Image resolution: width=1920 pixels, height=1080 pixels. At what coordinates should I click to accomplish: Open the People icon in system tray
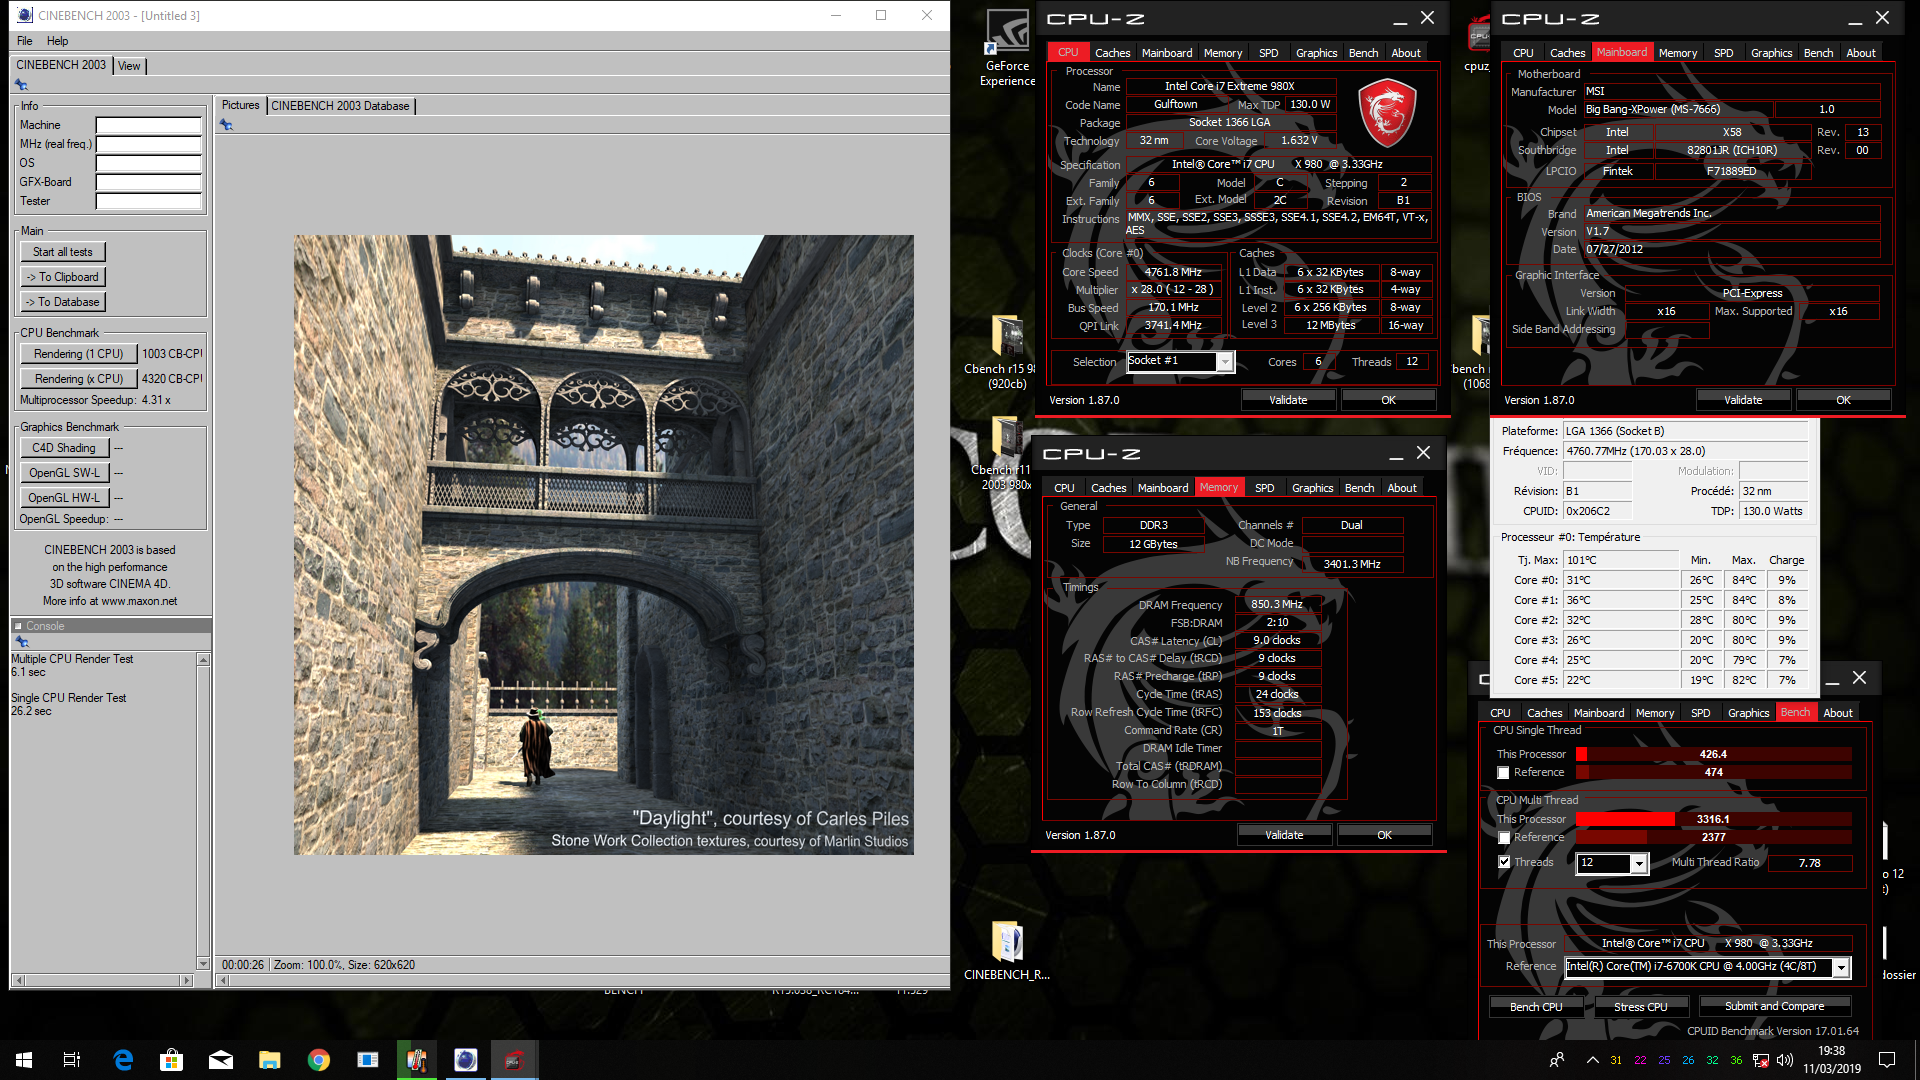(1557, 1060)
